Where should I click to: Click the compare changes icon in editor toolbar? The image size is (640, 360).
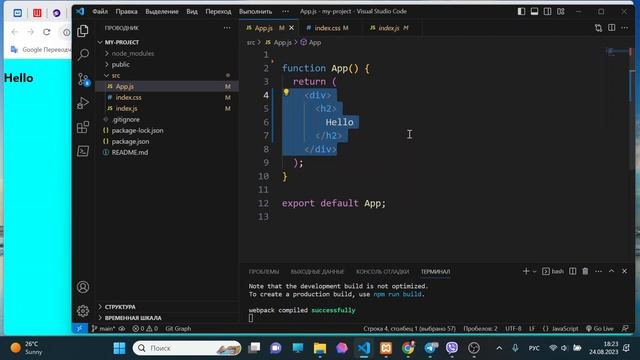(598, 28)
